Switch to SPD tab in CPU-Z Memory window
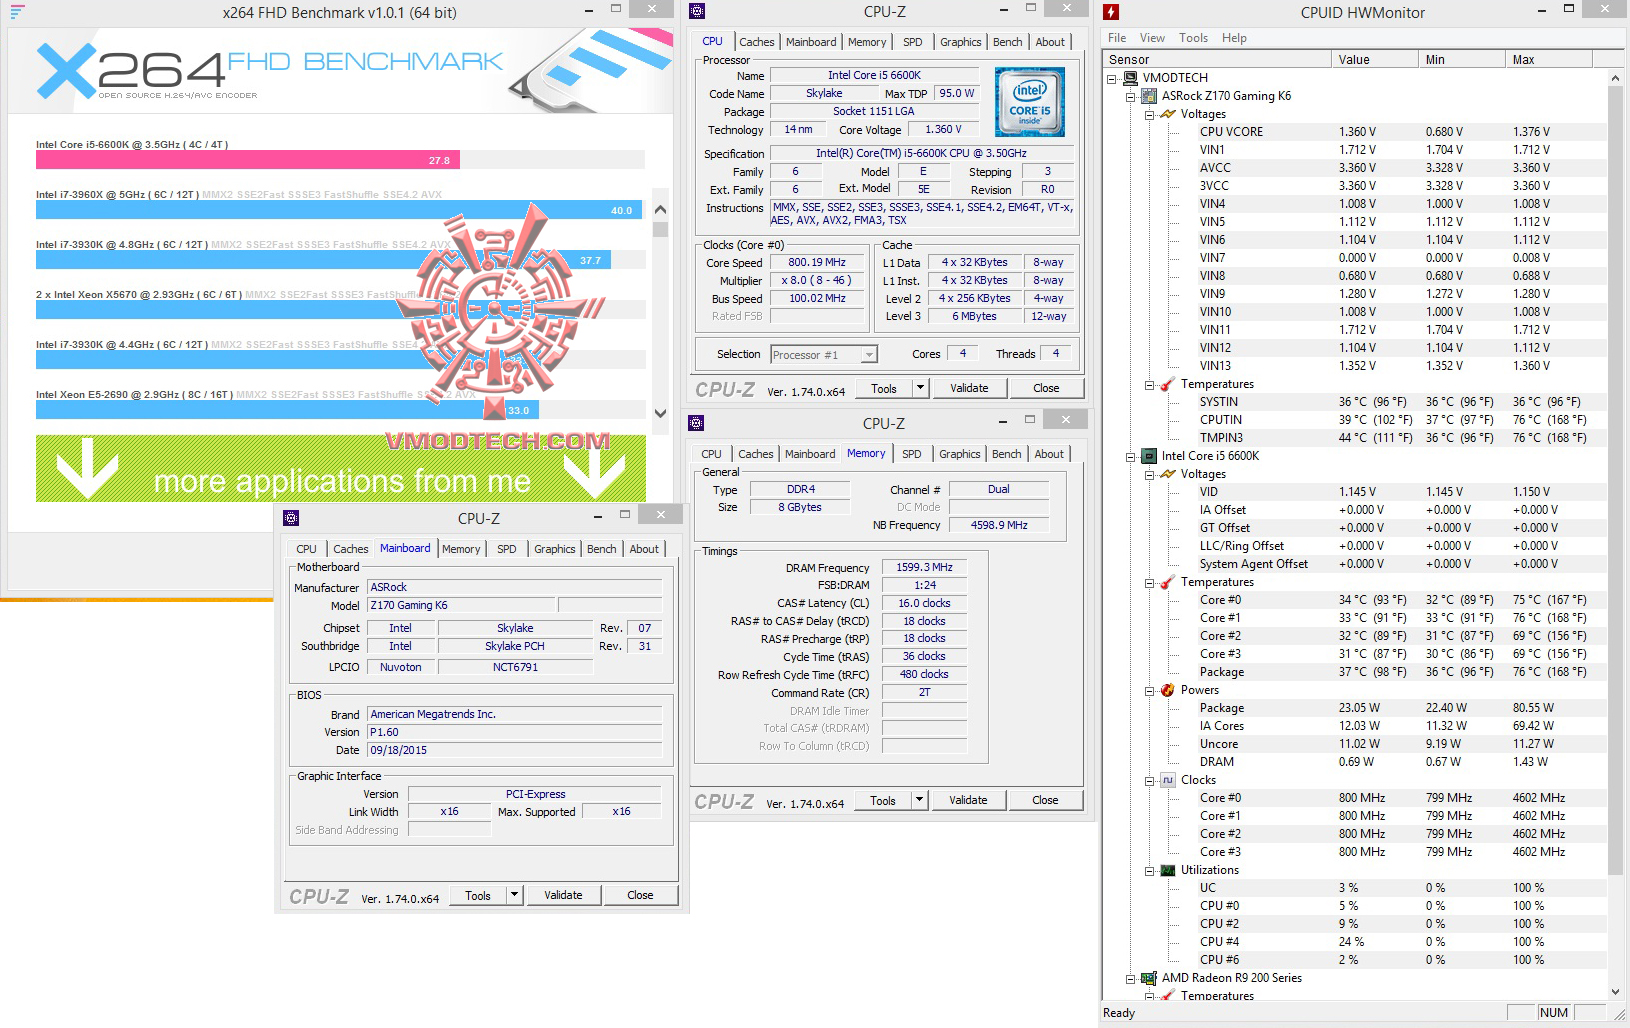Image resolution: width=1630 pixels, height=1028 pixels. [911, 454]
